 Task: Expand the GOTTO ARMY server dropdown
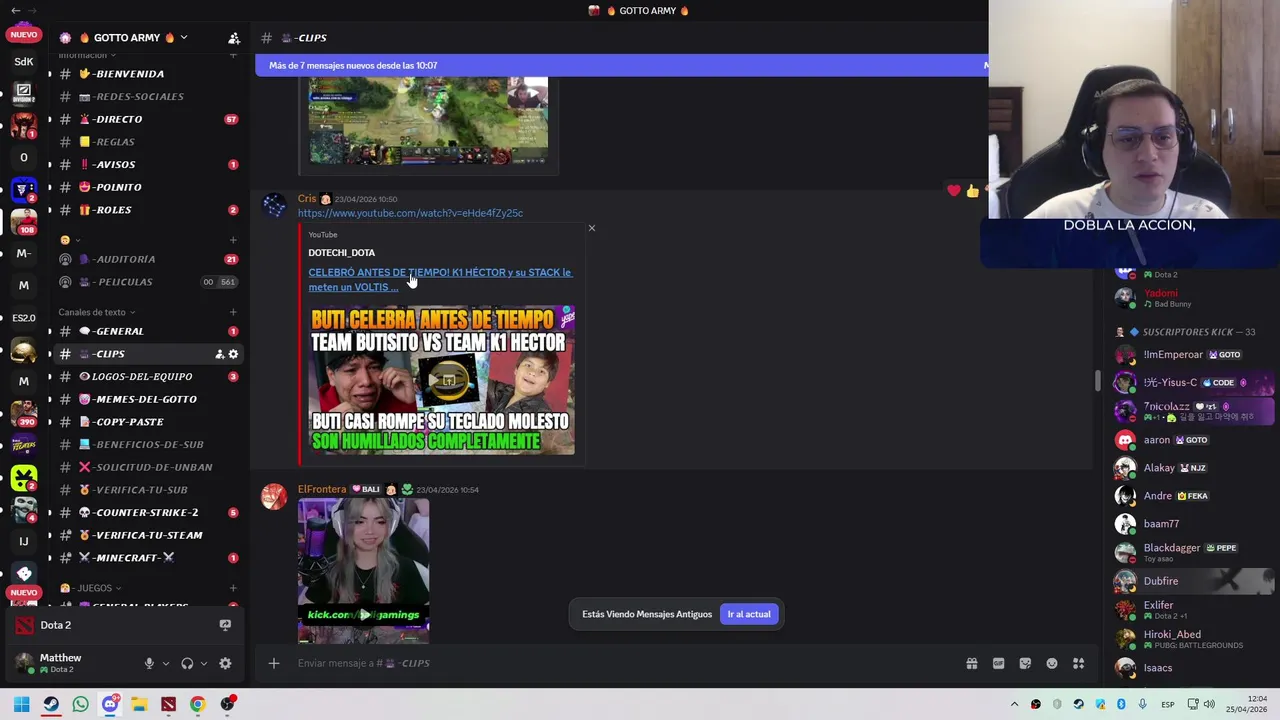(x=183, y=38)
